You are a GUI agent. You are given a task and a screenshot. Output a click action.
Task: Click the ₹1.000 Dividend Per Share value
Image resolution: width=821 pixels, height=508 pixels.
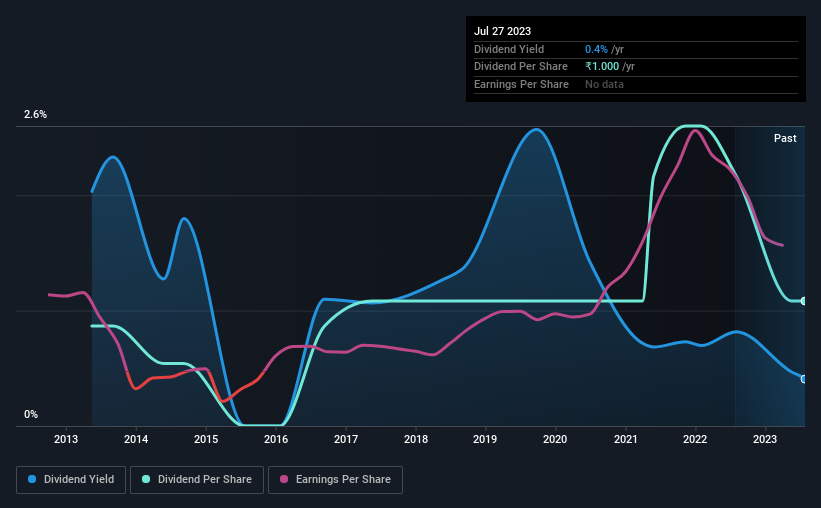coord(602,67)
